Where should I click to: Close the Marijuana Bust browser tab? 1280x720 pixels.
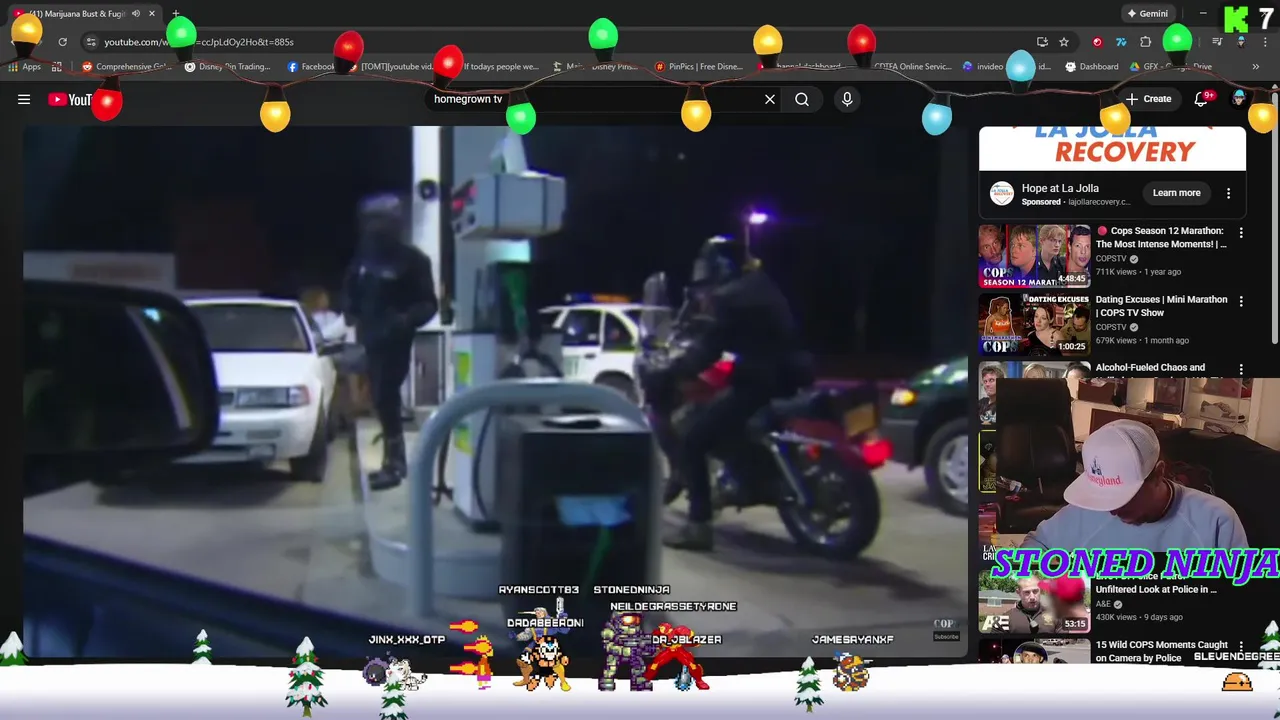pos(152,14)
